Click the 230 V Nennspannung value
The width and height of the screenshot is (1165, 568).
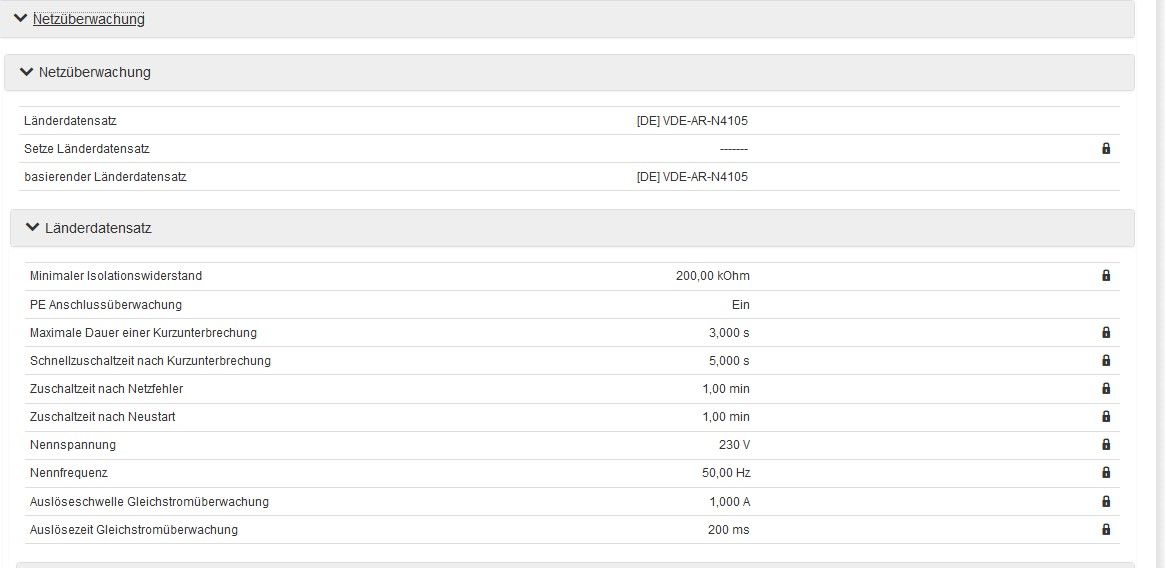click(x=733, y=445)
